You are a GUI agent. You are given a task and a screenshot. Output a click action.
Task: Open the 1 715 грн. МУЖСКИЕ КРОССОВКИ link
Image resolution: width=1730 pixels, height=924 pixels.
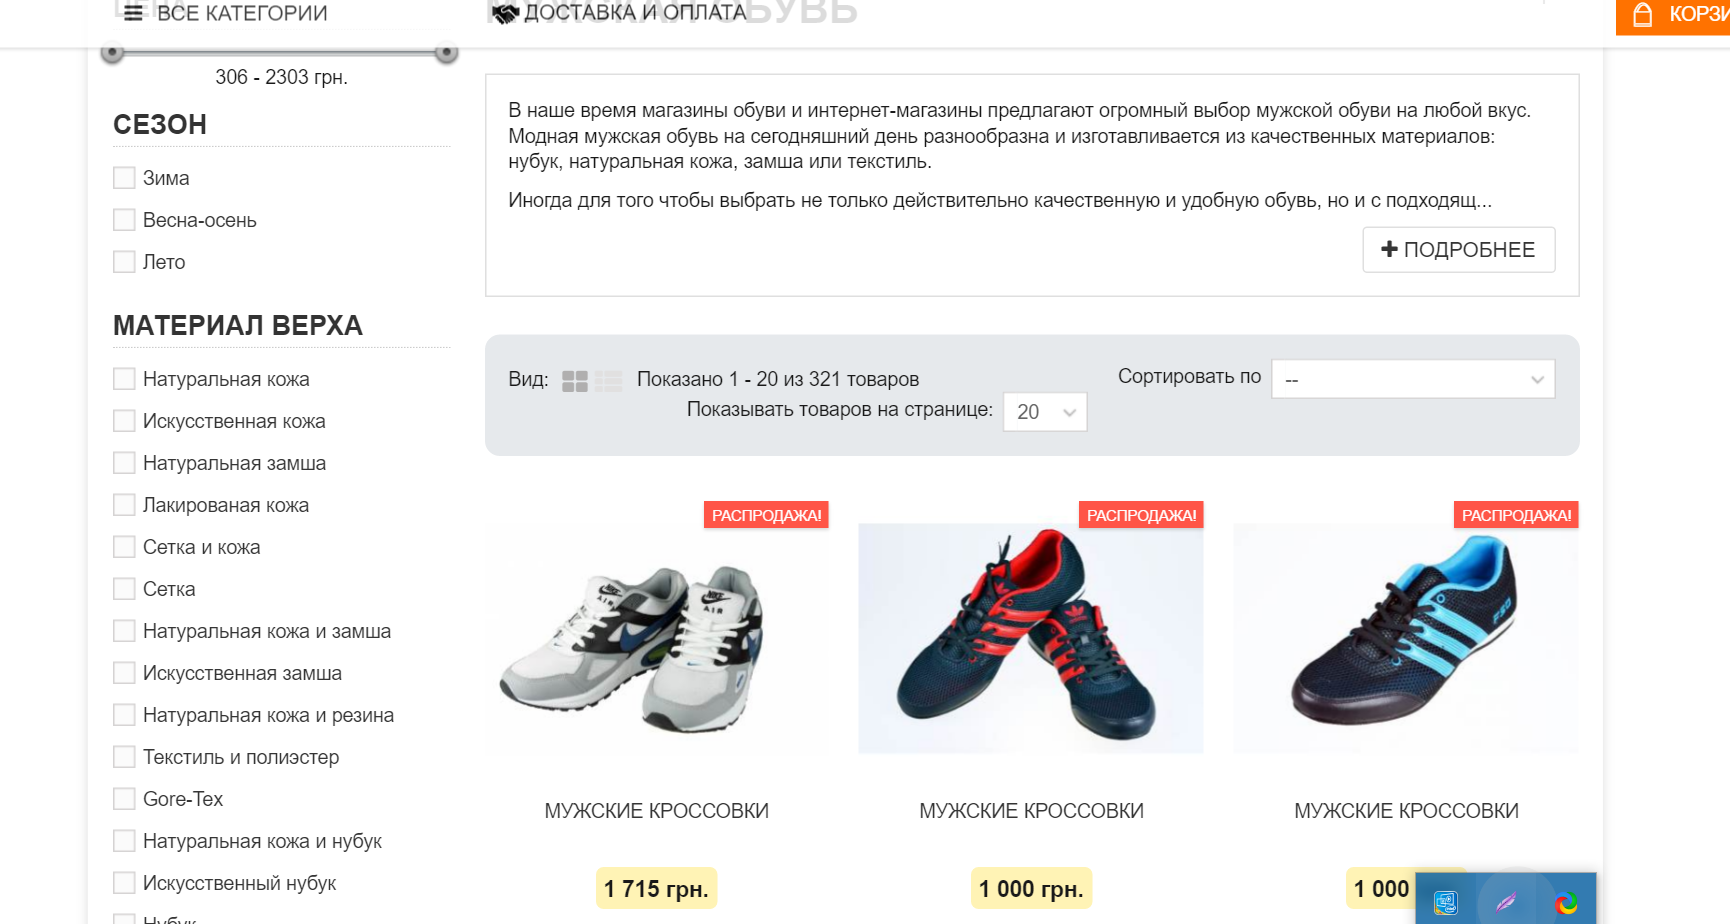click(x=656, y=811)
